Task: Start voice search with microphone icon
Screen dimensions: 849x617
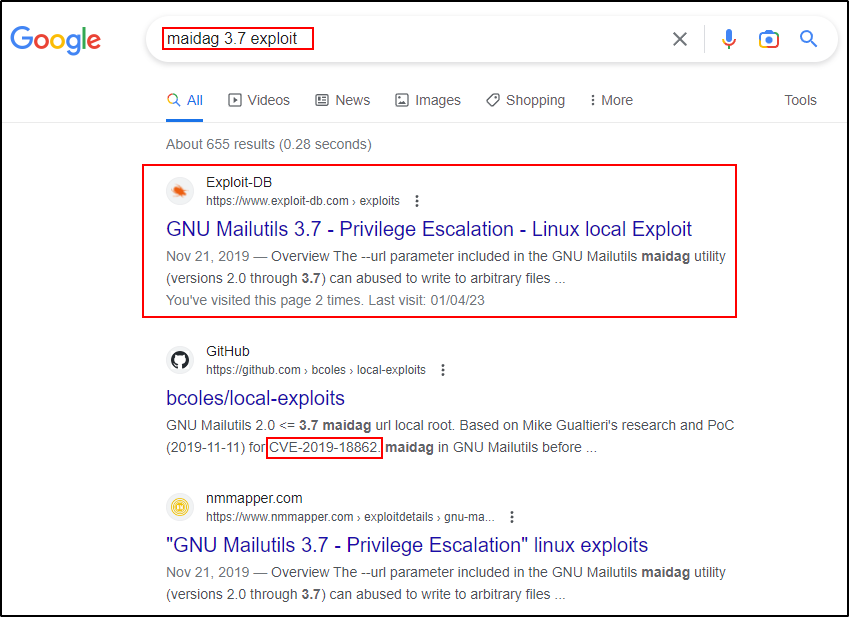Action: tap(729, 39)
